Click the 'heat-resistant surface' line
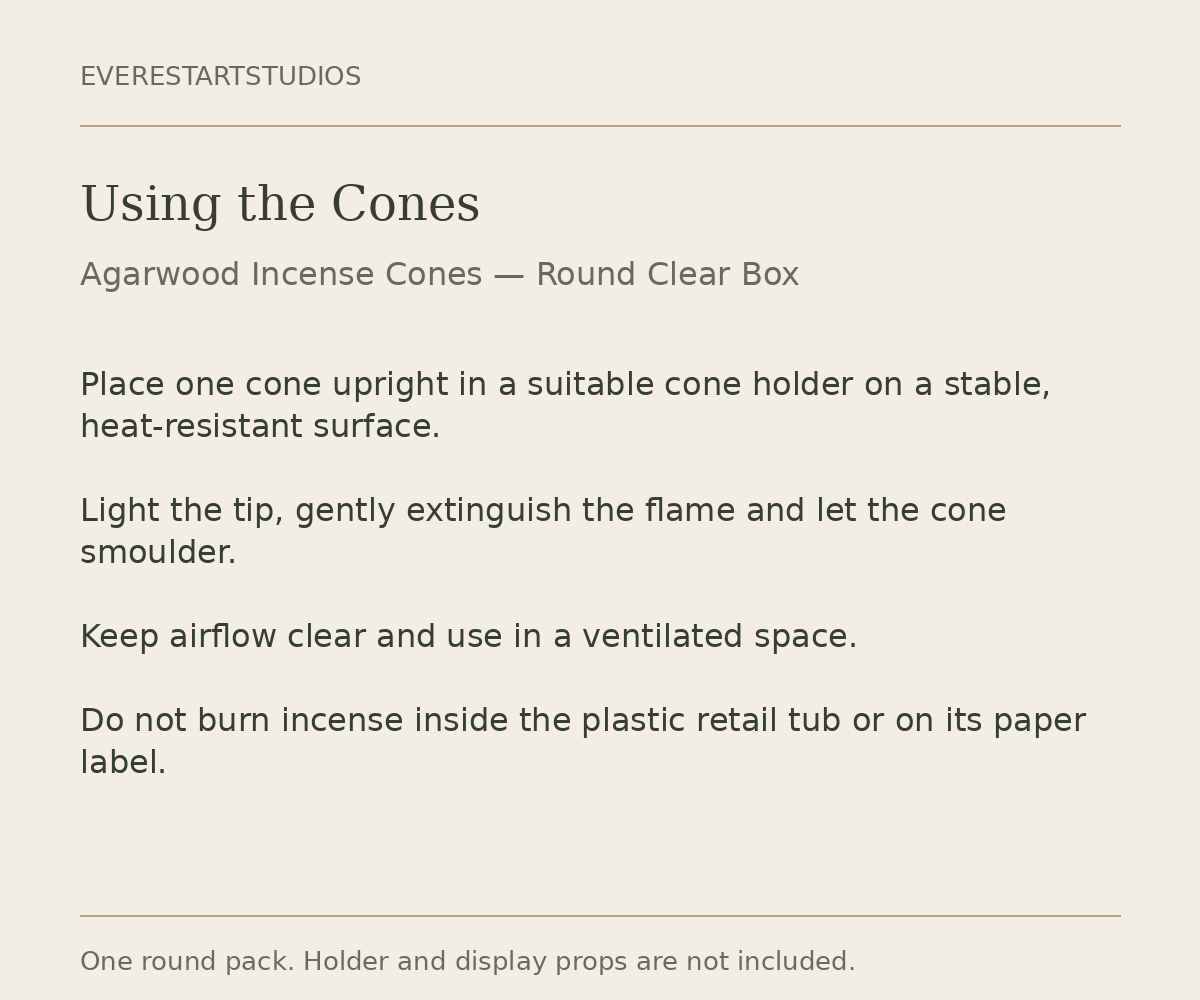 pyautogui.click(x=260, y=427)
